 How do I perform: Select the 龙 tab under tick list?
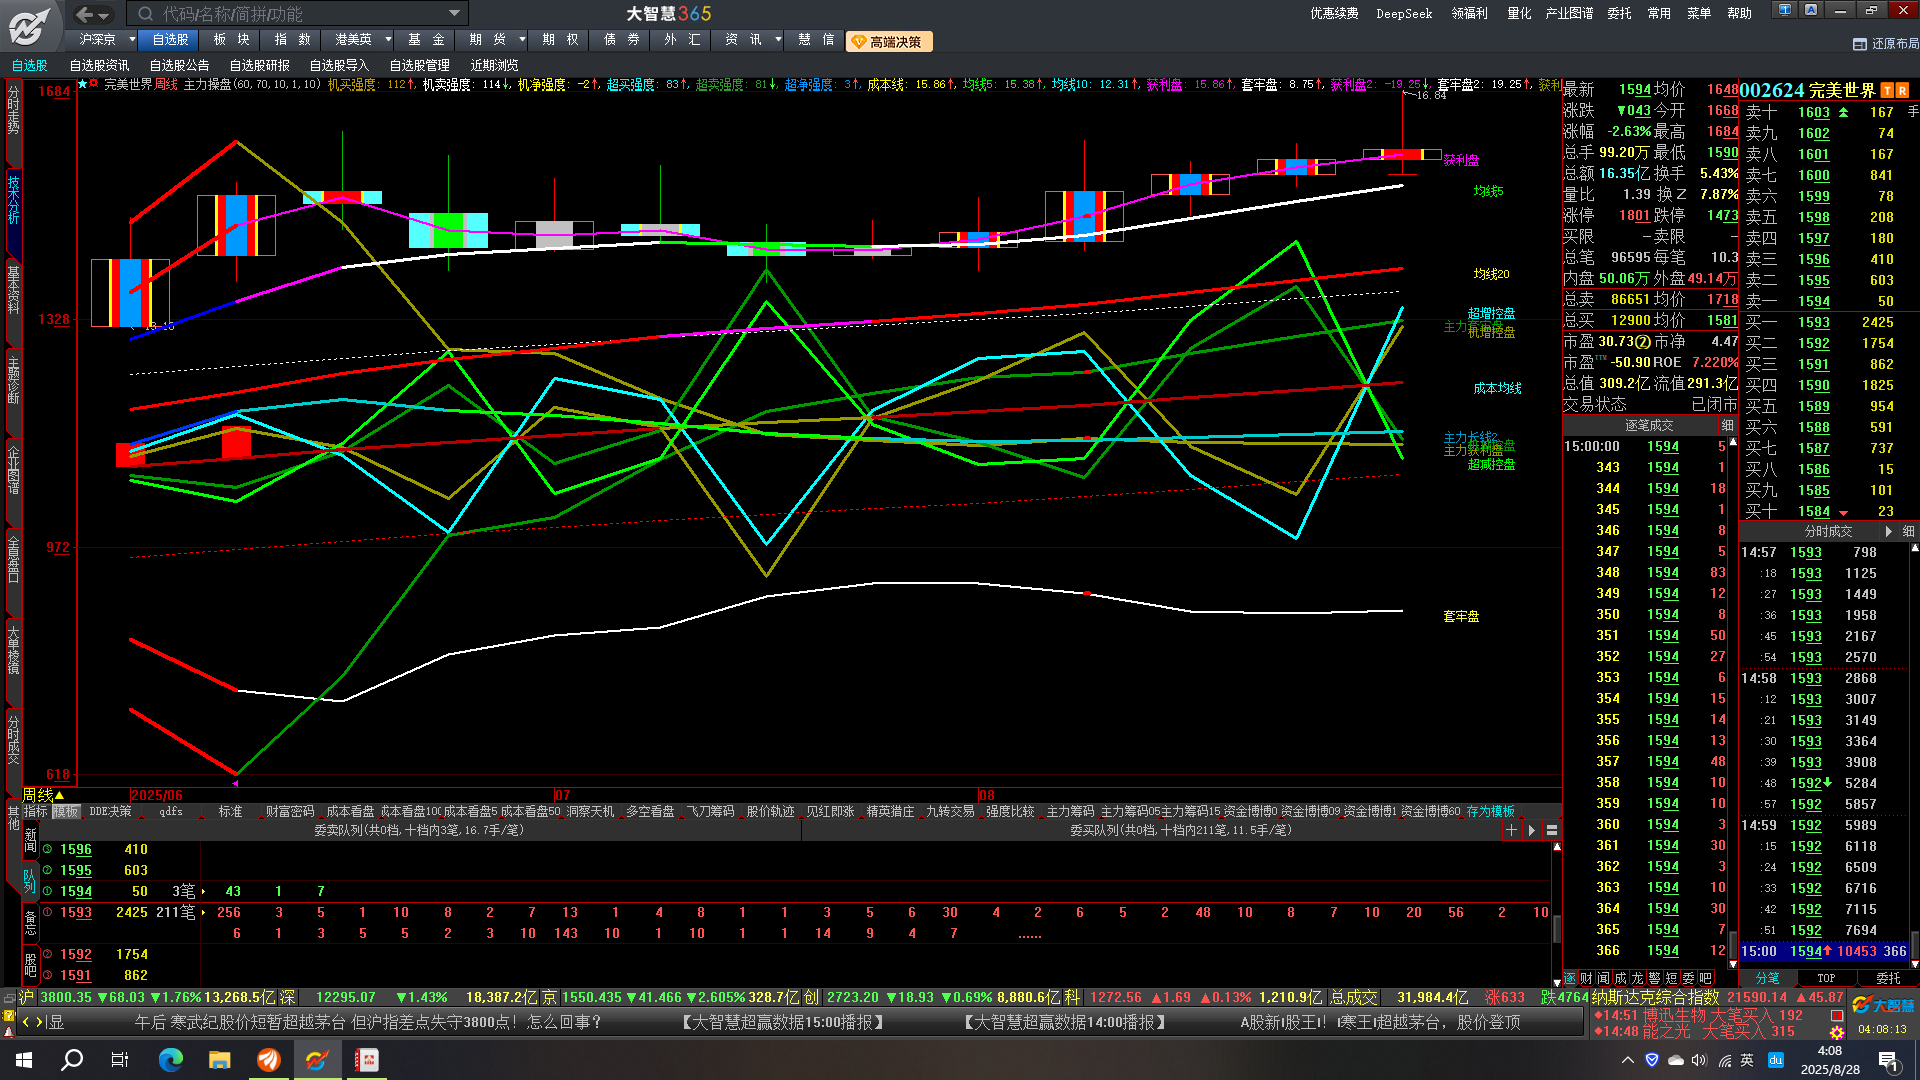(x=1637, y=978)
